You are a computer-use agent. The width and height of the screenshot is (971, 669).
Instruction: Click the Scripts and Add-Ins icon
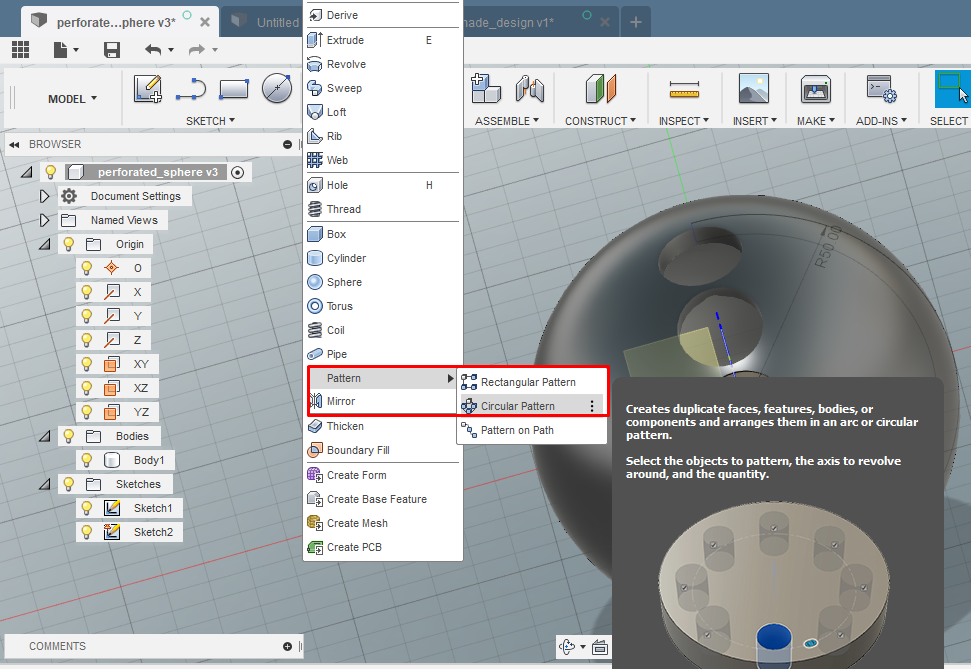coord(882,89)
